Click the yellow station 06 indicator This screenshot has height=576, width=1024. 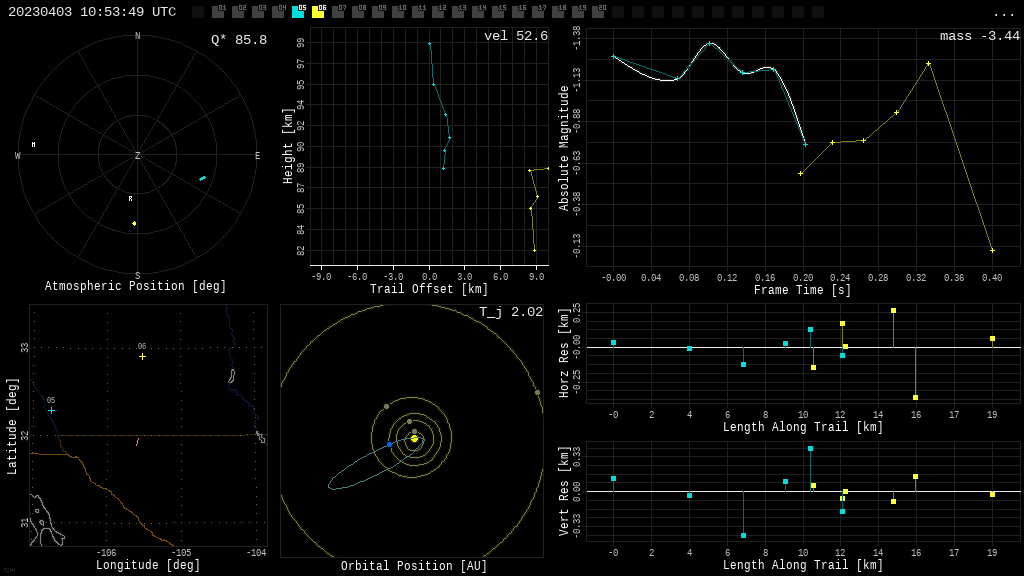tap(318, 12)
